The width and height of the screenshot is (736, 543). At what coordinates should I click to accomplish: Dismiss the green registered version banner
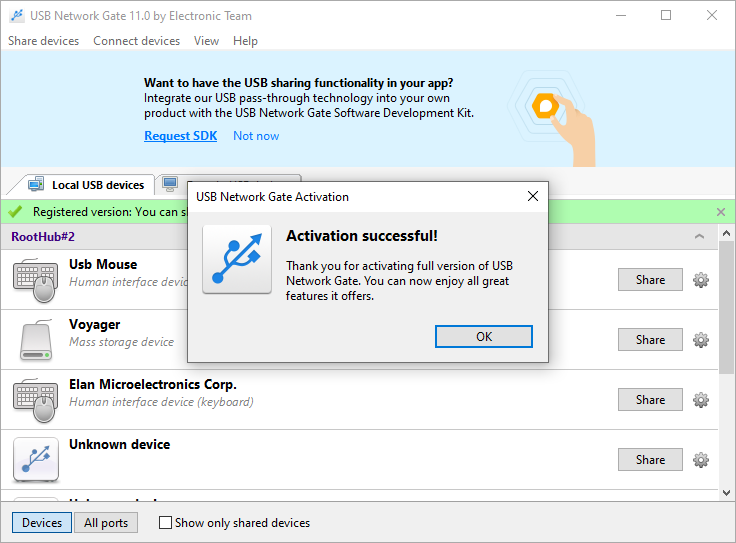click(x=721, y=212)
